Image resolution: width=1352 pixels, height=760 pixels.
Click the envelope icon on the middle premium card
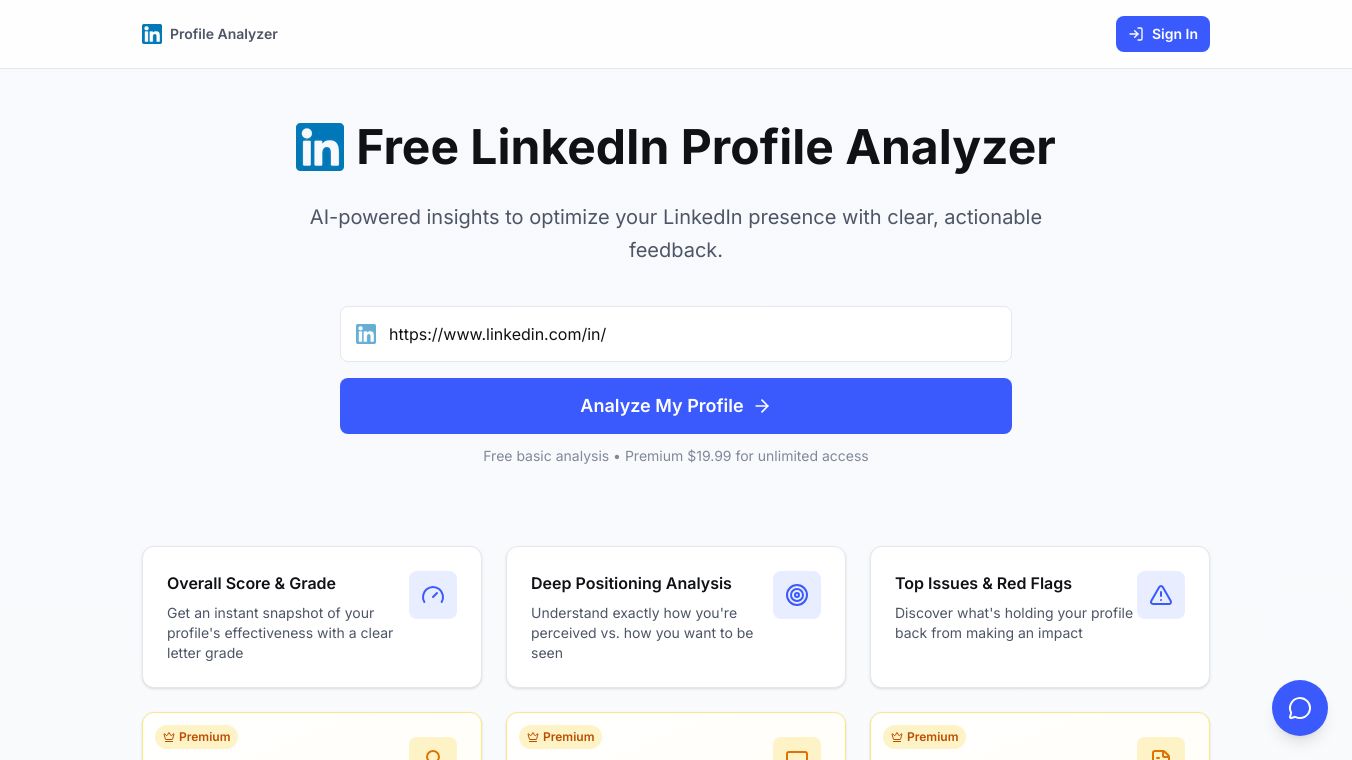(x=797, y=757)
